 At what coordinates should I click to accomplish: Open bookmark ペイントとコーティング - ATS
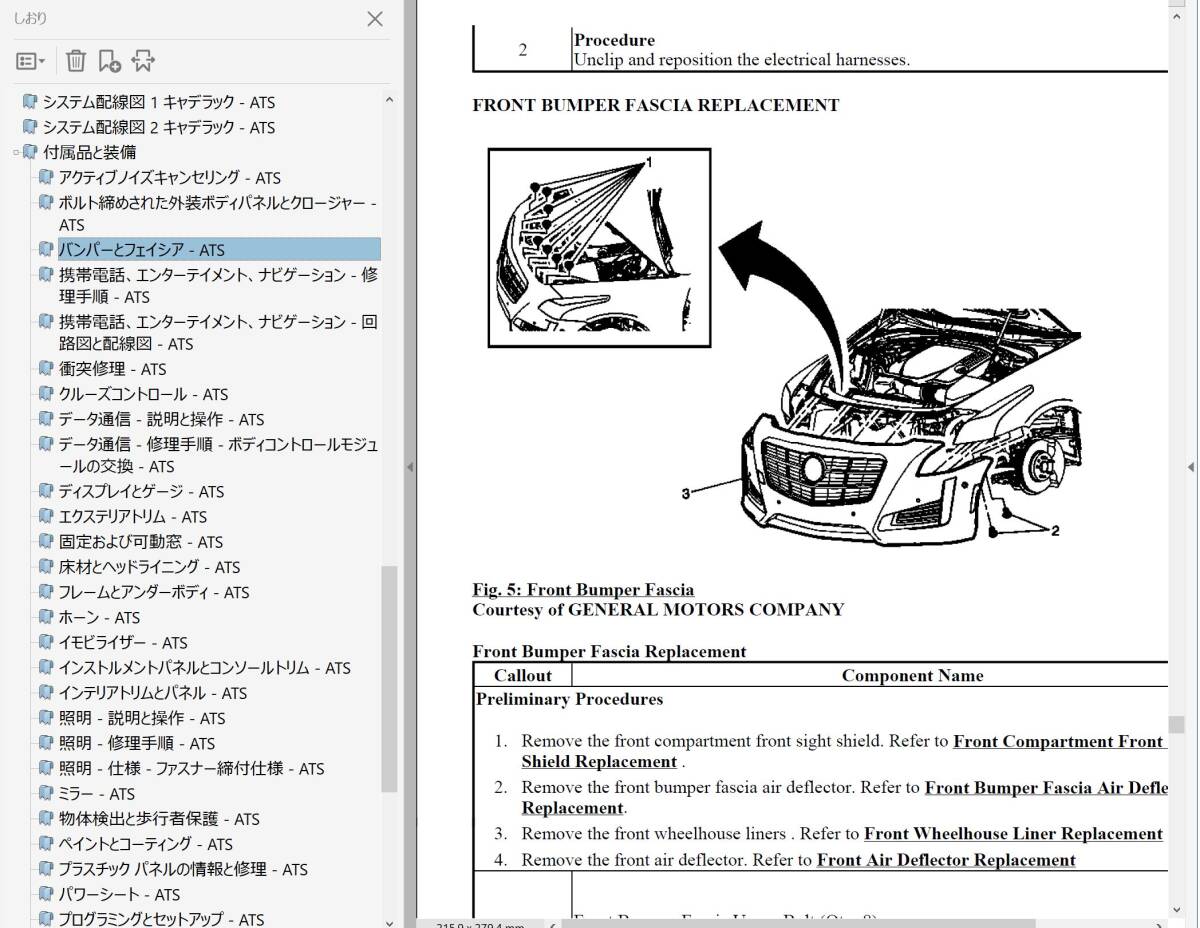click(145, 844)
